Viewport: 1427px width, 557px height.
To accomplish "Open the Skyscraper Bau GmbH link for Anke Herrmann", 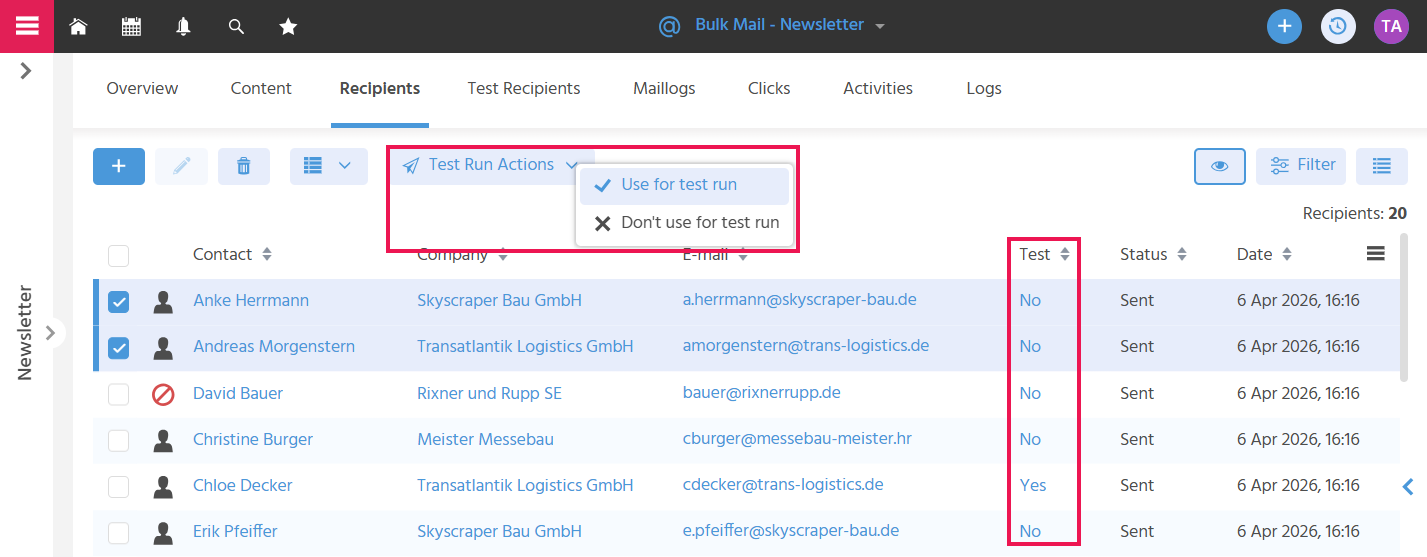I will (499, 301).
